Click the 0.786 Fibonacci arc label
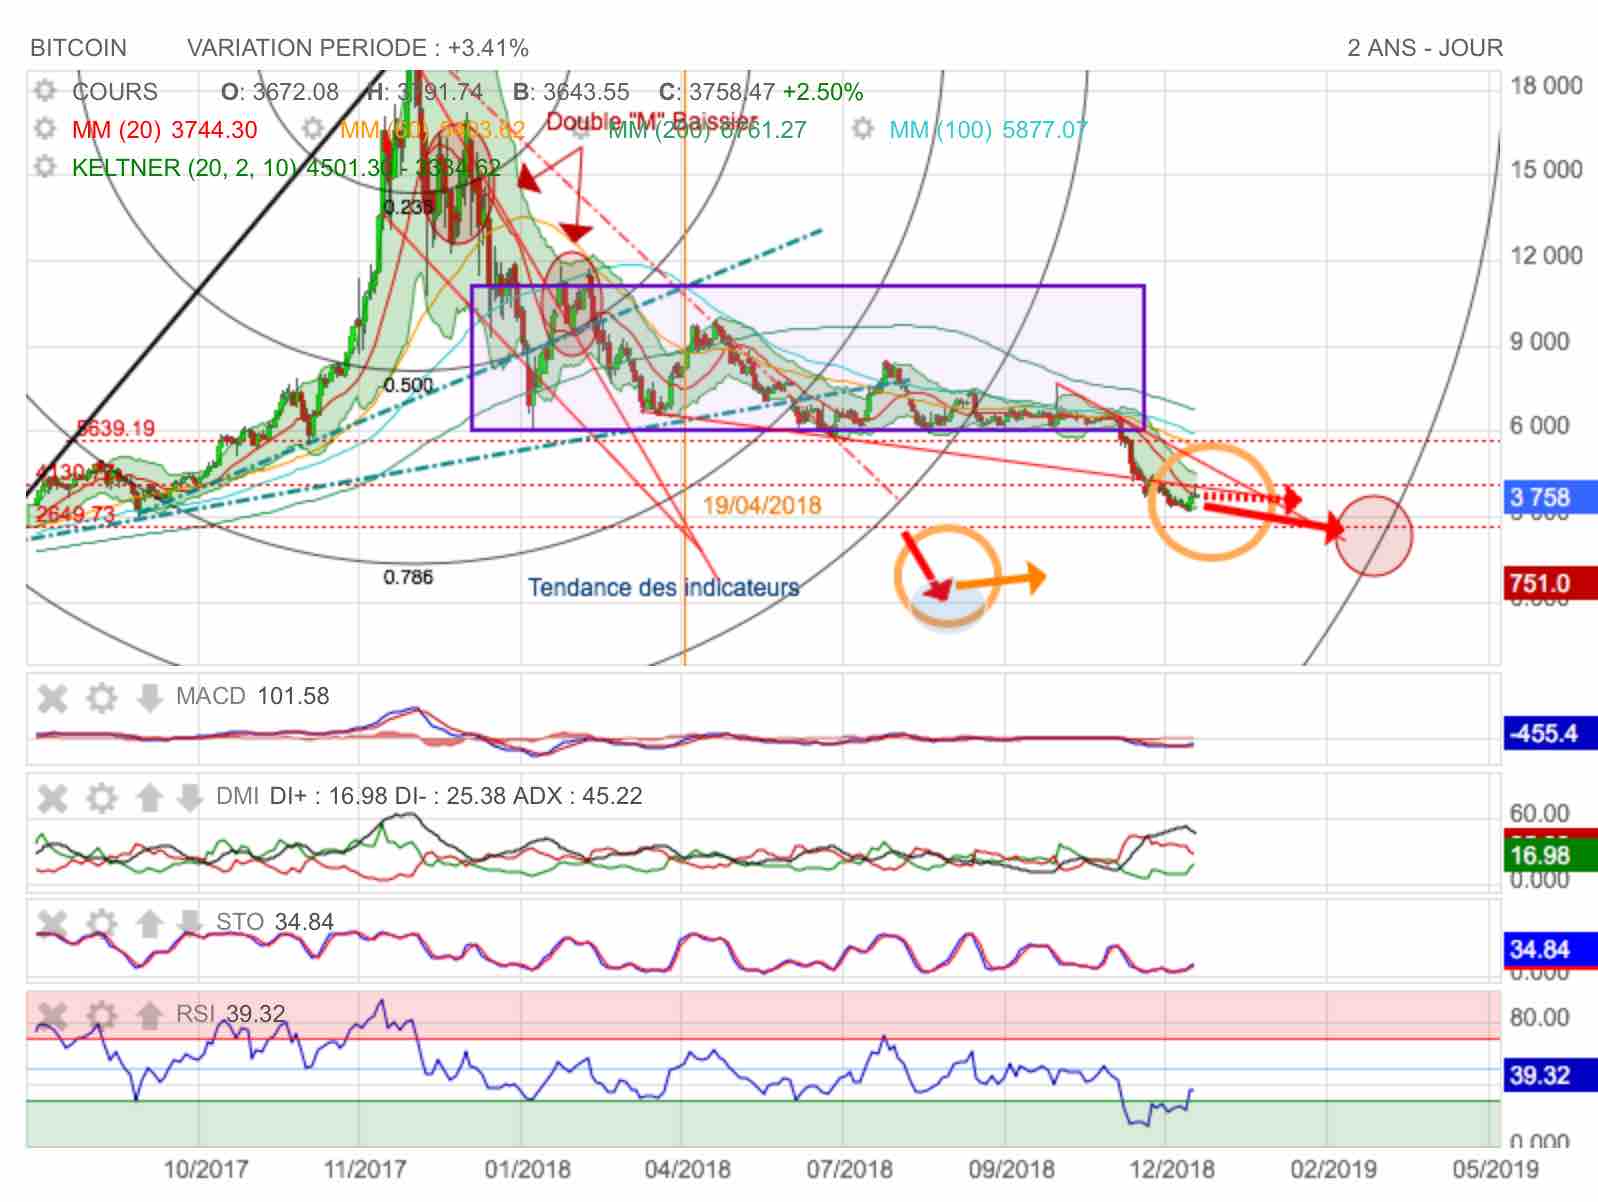This screenshot has height=1202, width=1598. click(x=408, y=577)
